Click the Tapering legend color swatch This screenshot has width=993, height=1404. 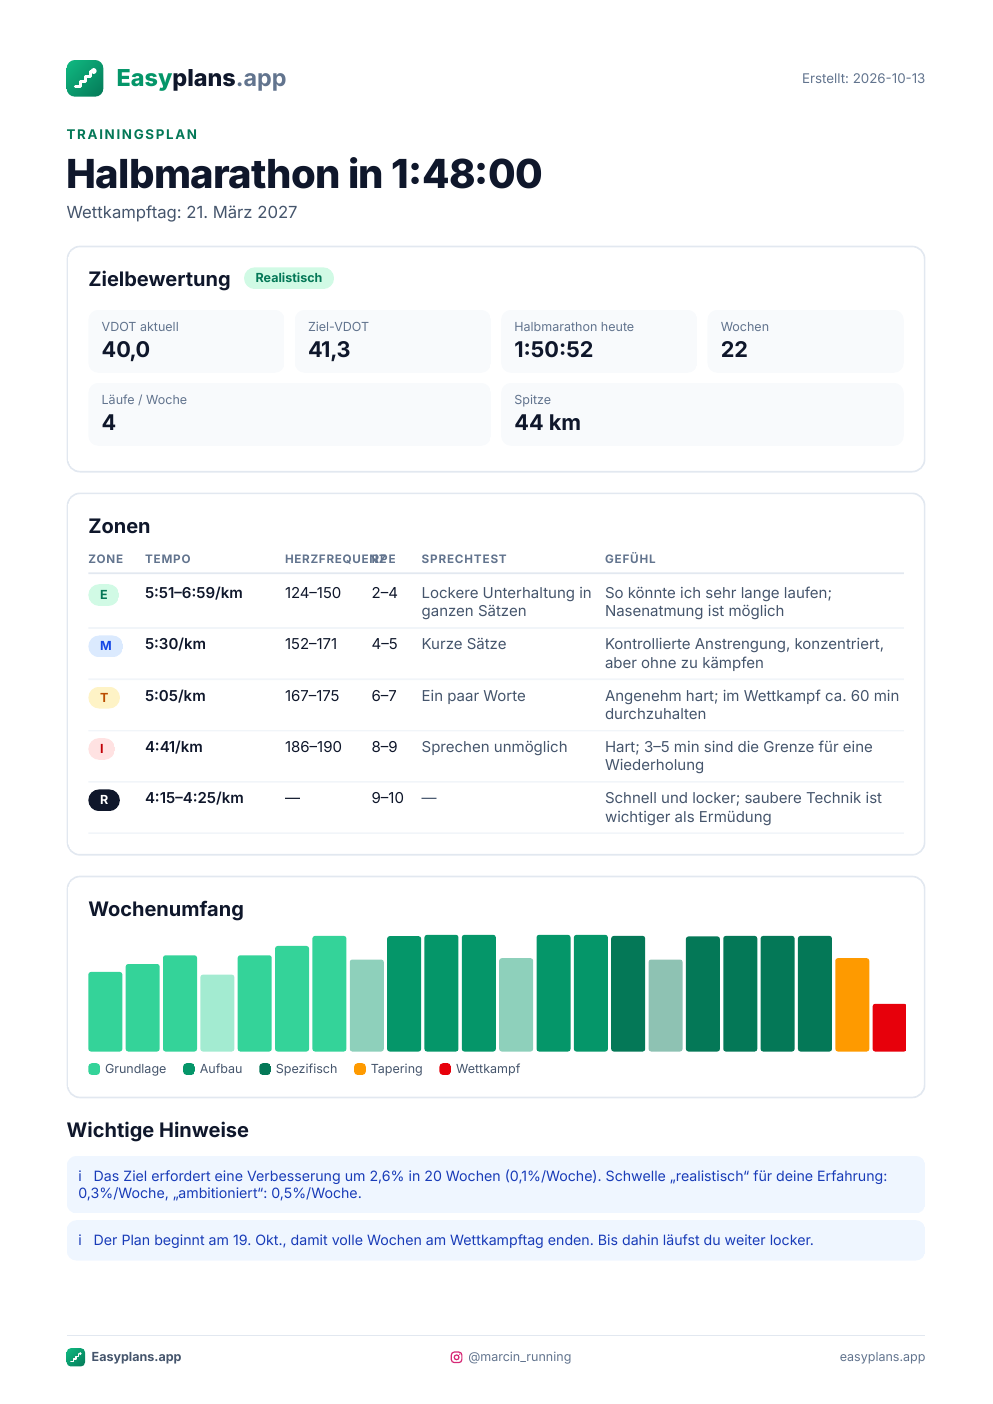[360, 1069]
